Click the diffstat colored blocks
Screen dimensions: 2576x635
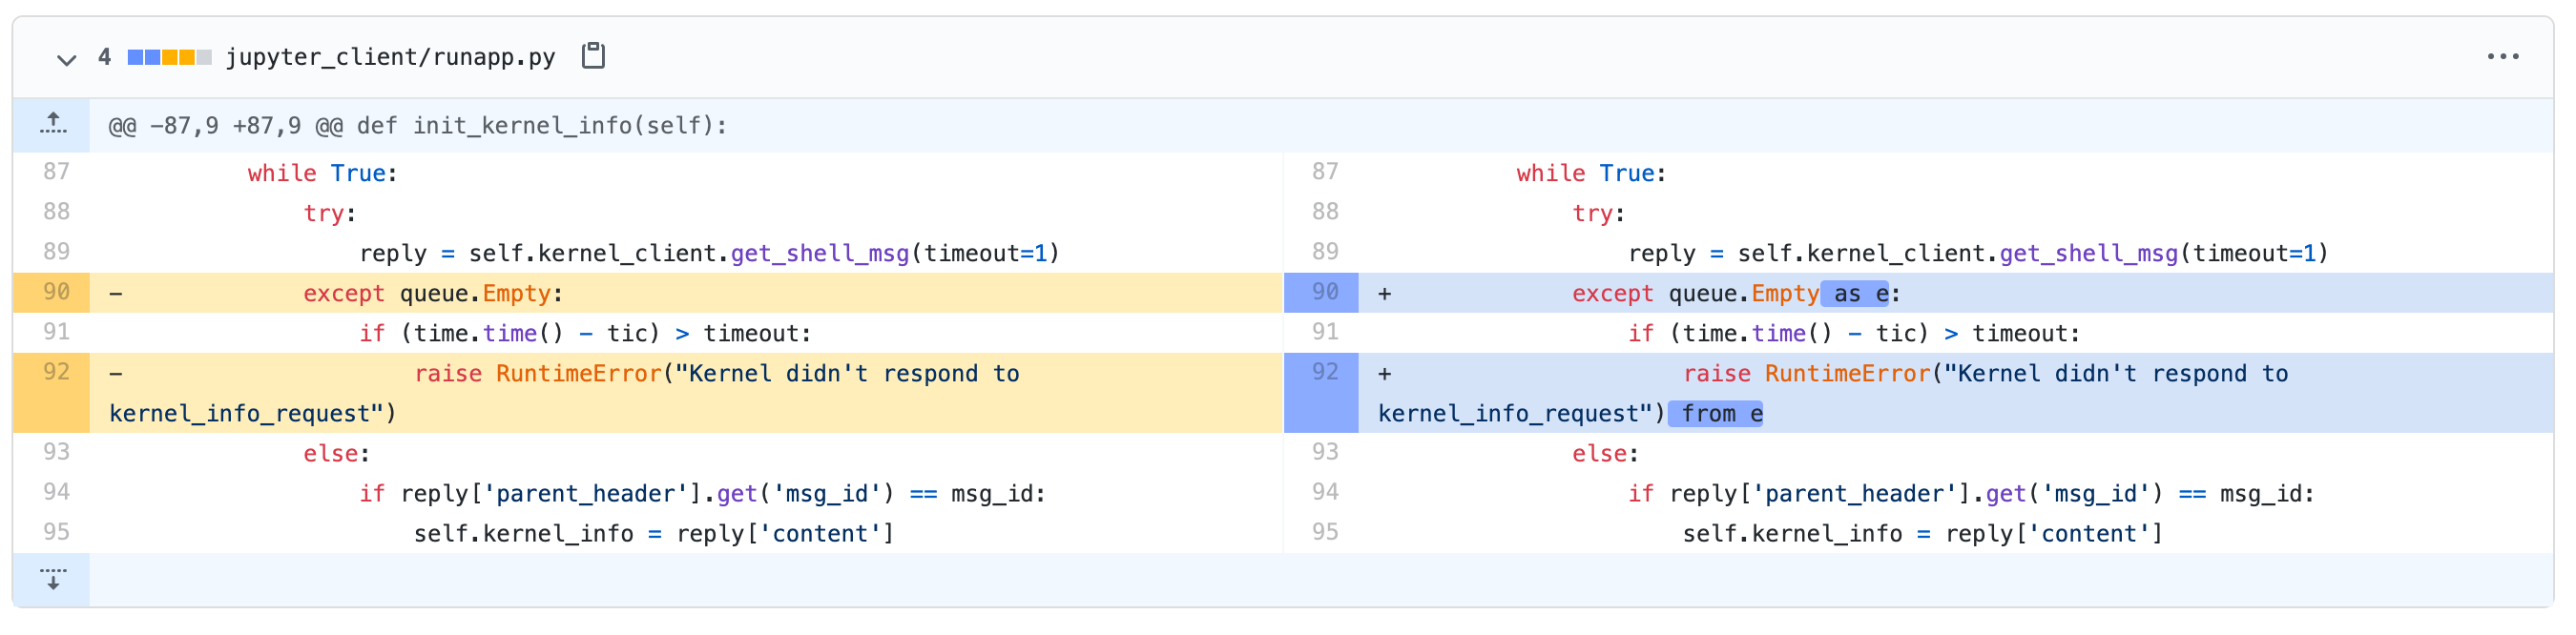(x=169, y=57)
